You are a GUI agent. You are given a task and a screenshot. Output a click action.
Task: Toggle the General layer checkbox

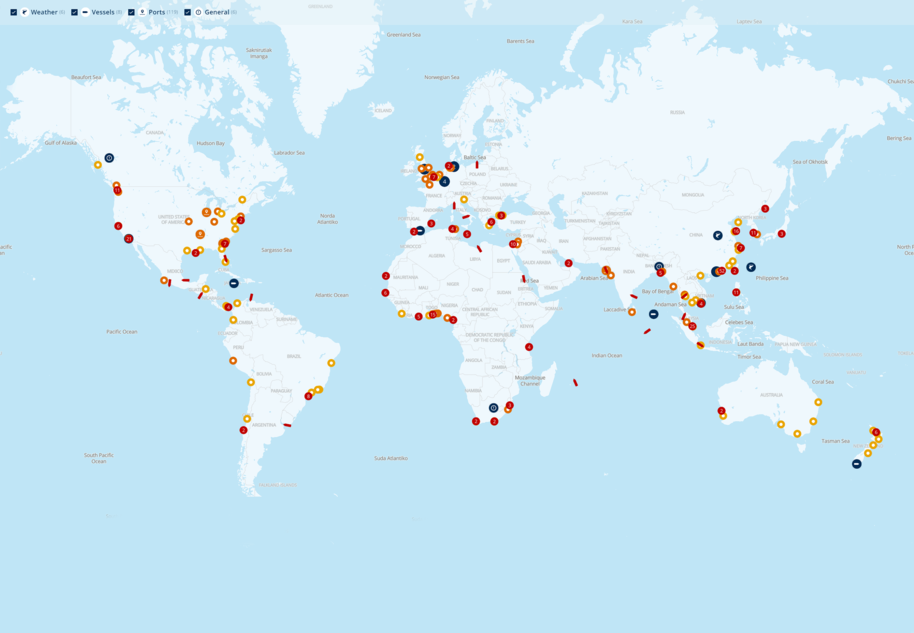click(187, 13)
